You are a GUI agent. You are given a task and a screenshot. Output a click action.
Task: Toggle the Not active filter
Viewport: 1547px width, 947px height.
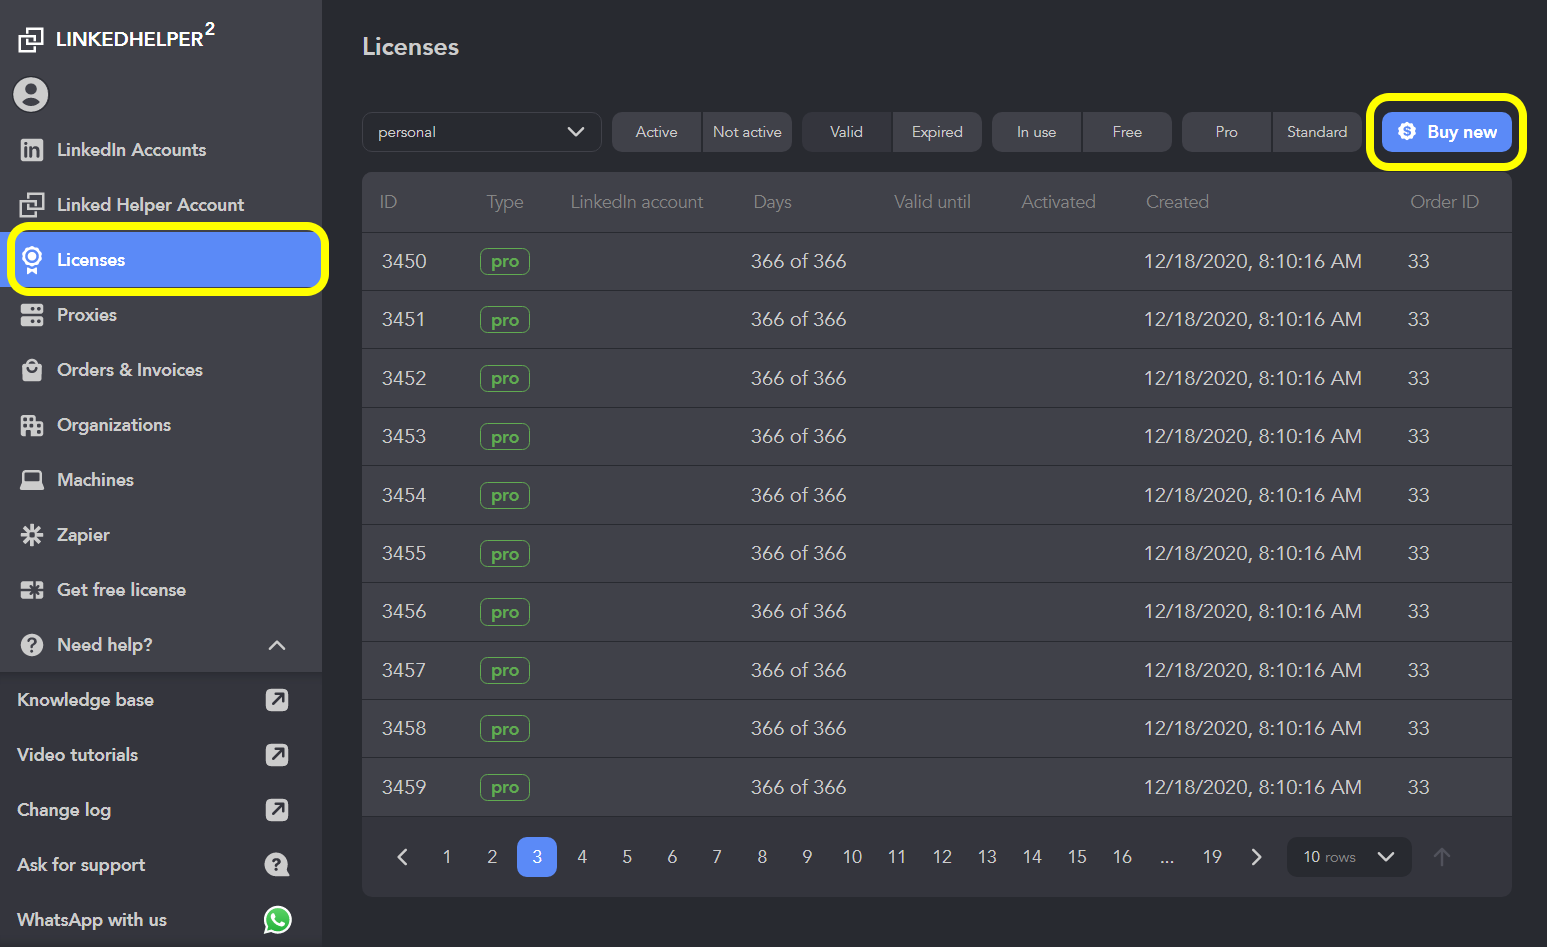pyautogui.click(x=747, y=132)
